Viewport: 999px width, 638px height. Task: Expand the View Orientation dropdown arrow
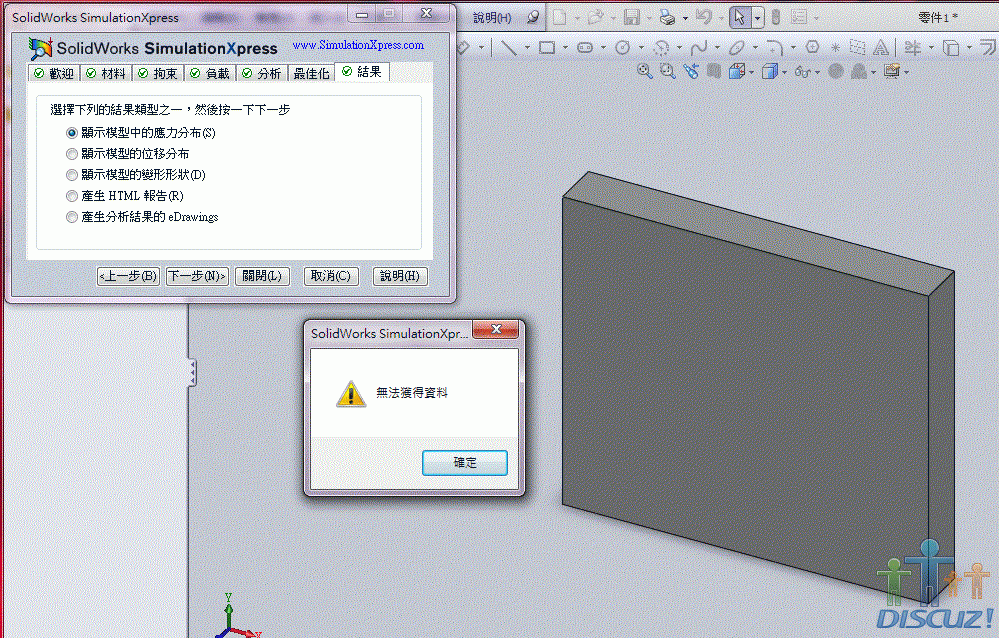point(752,73)
